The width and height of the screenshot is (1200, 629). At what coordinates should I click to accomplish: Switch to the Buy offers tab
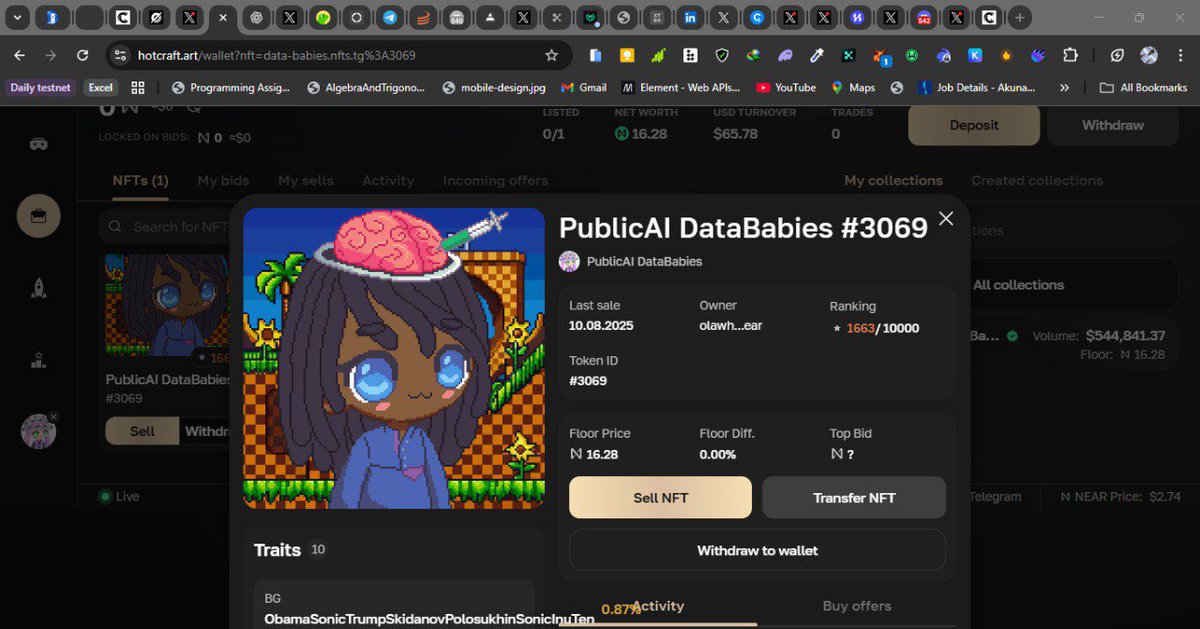click(856, 606)
